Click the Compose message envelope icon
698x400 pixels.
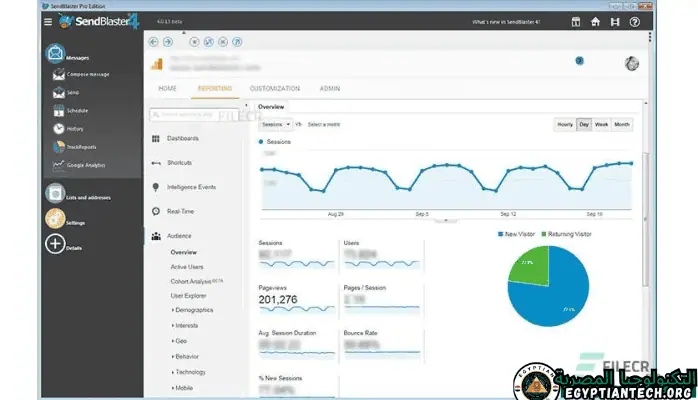(x=58, y=74)
